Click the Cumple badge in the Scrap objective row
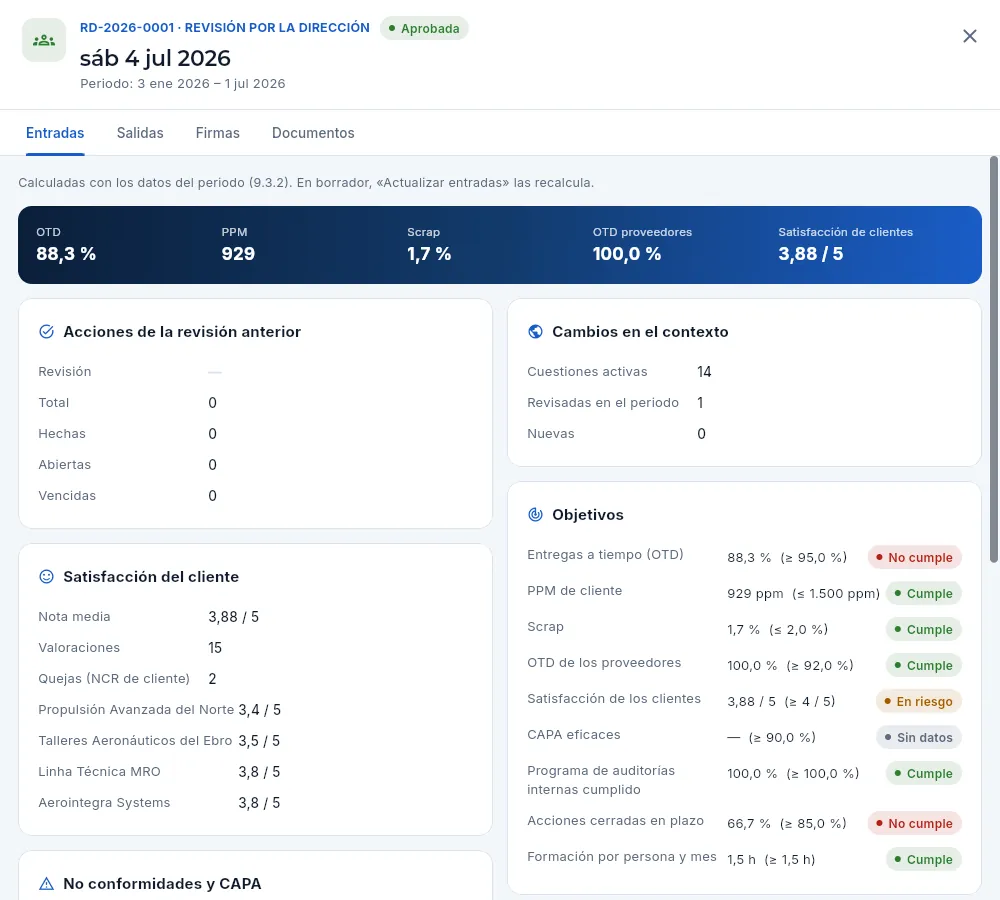Viewport: 1000px width, 900px height. (x=923, y=630)
